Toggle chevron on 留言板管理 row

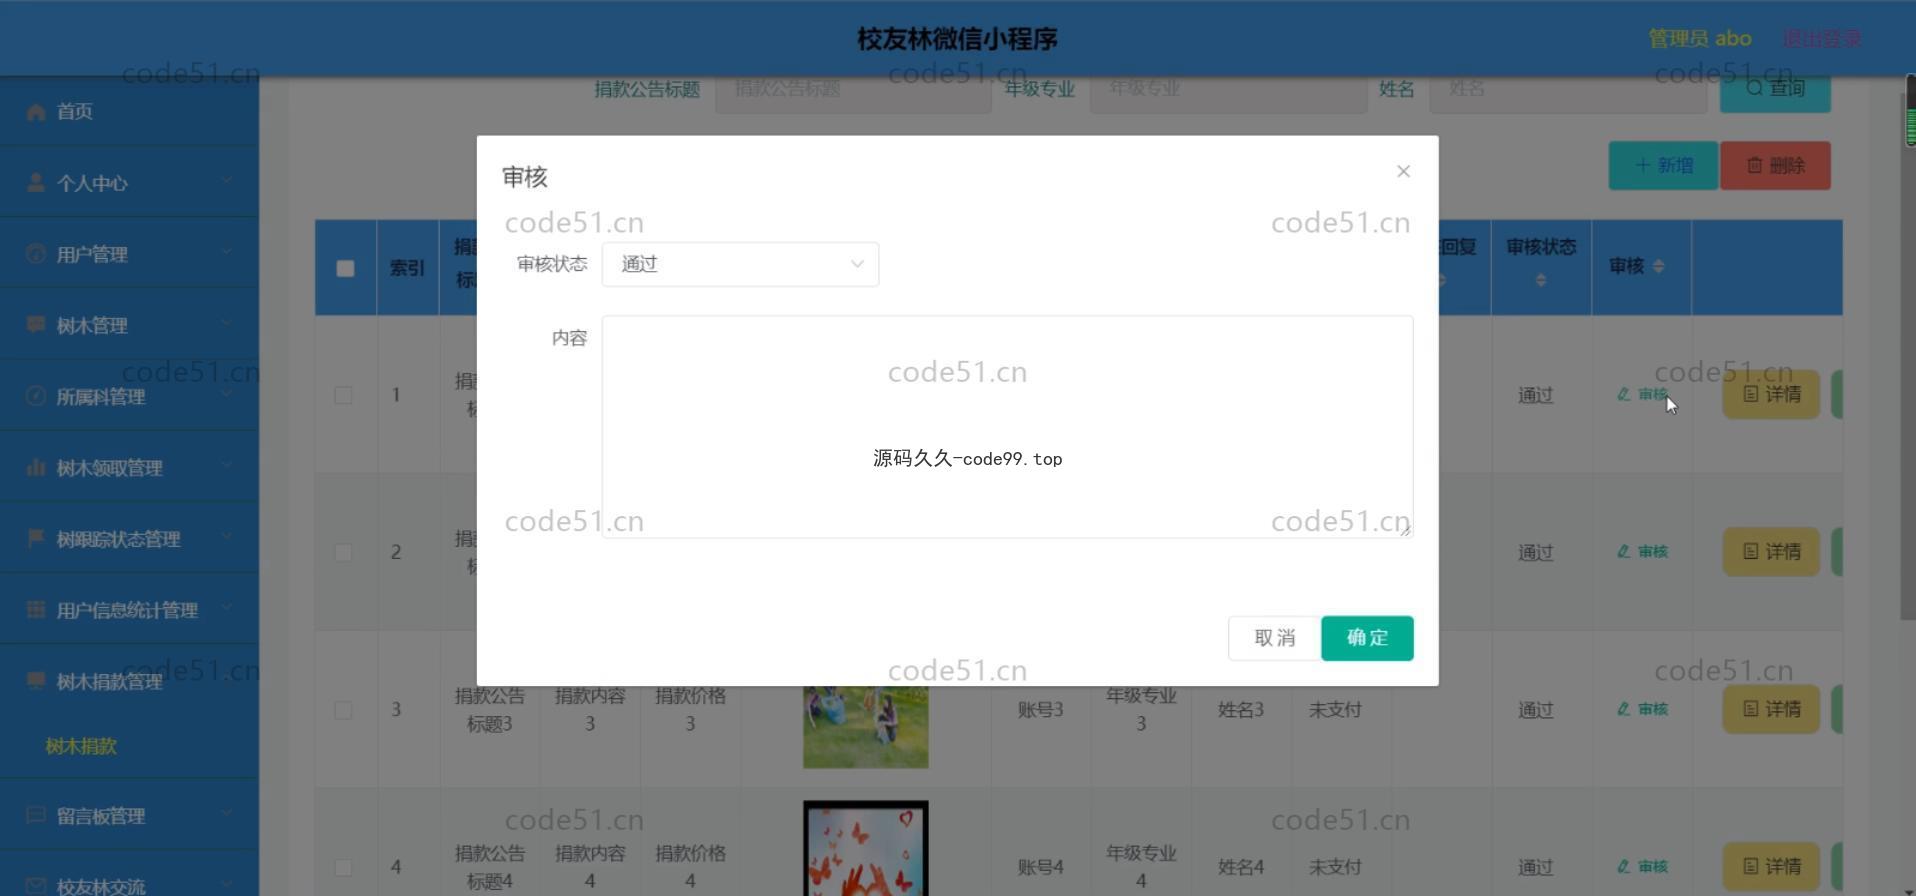(227, 814)
